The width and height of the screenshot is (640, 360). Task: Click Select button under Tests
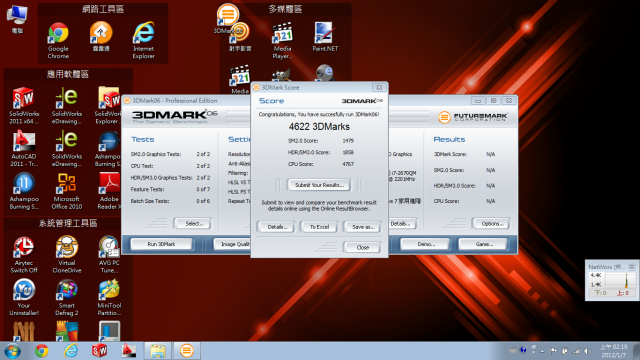coord(193,223)
